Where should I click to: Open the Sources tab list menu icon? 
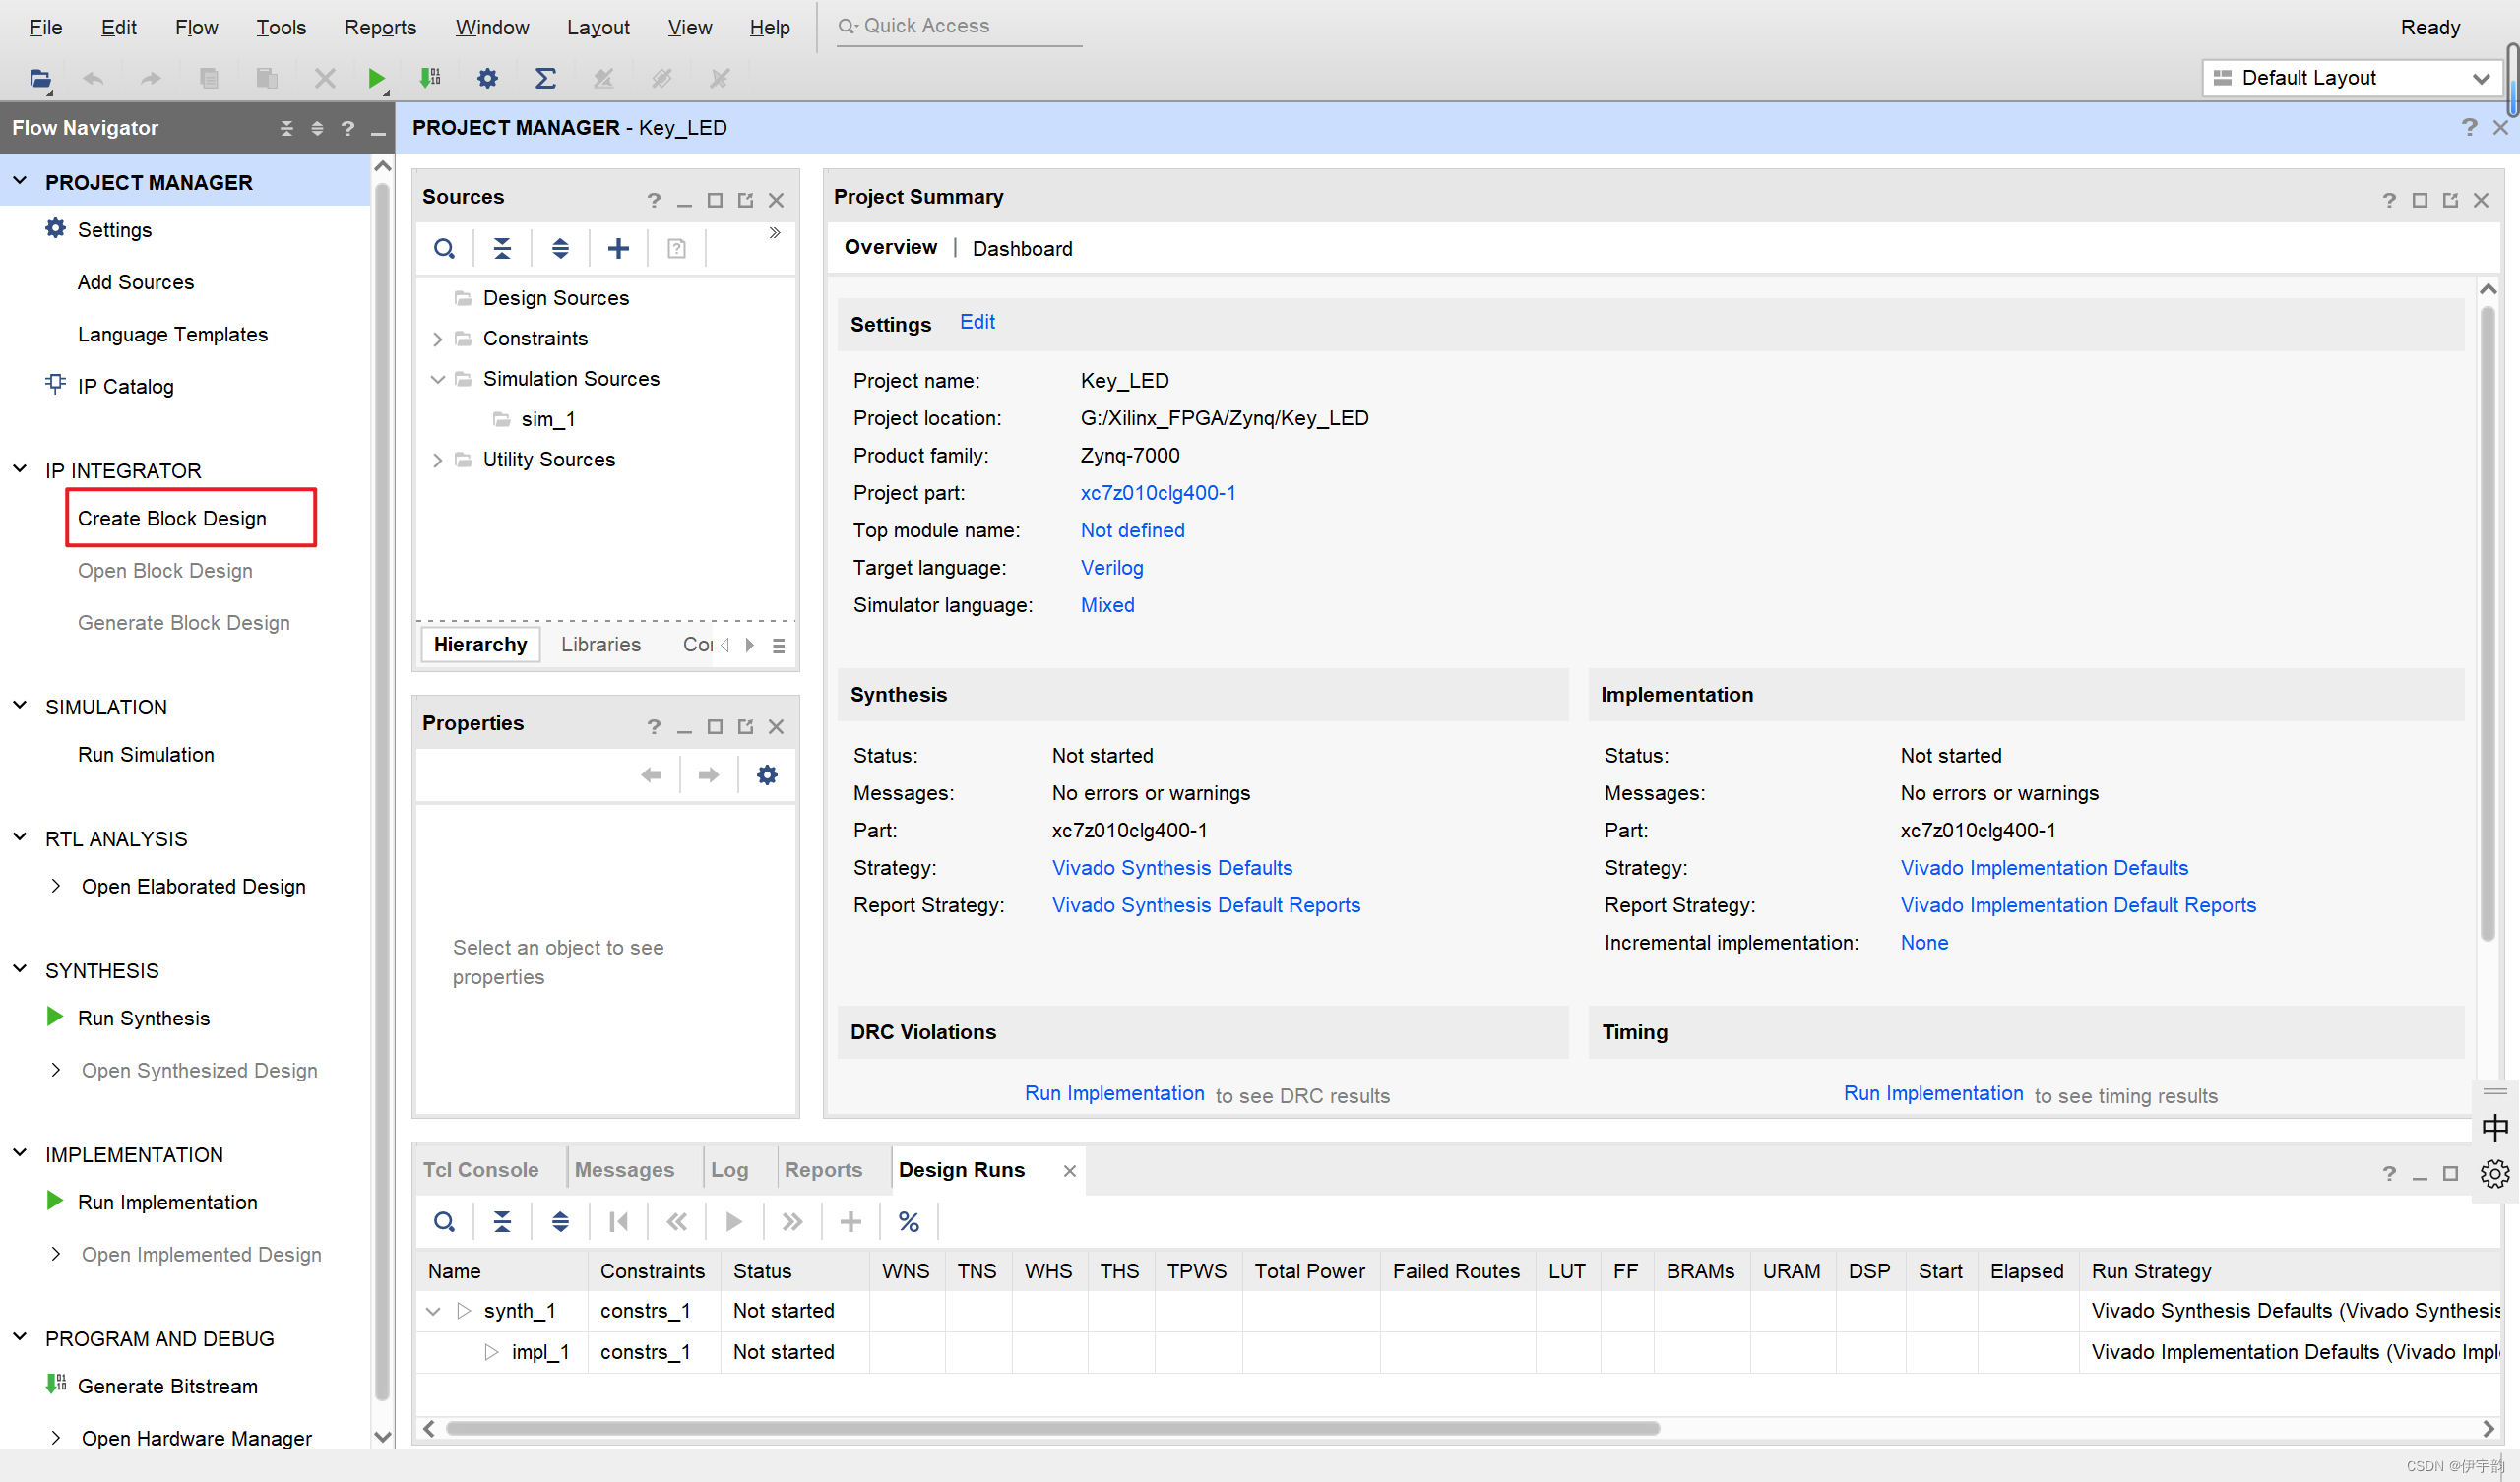pyautogui.click(x=779, y=646)
